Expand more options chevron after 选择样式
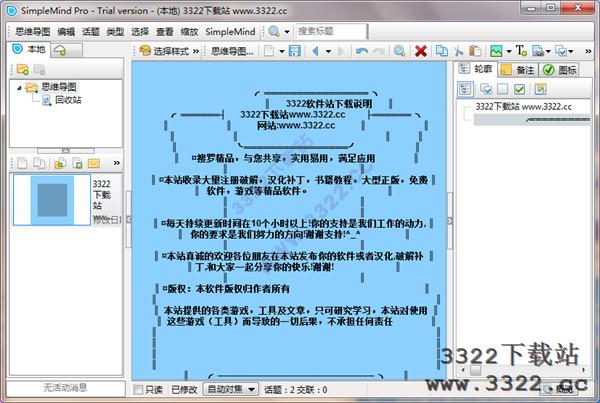This screenshot has height=403, width=600. pos(196,51)
